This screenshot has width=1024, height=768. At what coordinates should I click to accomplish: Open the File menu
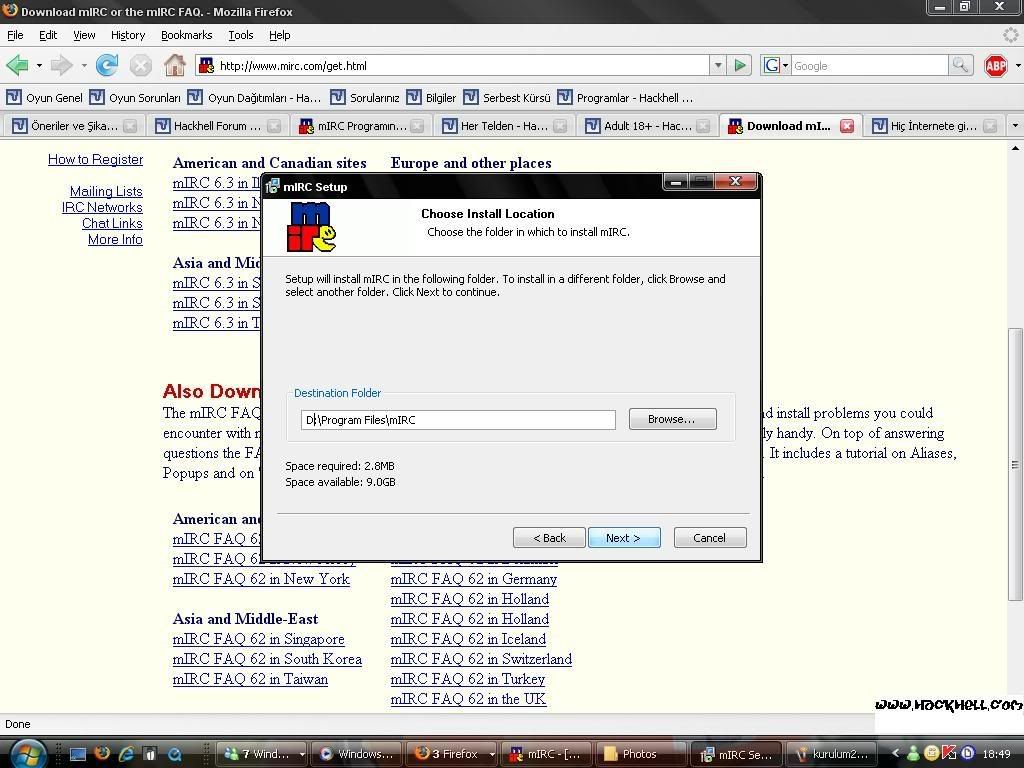(x=15, y=35)
